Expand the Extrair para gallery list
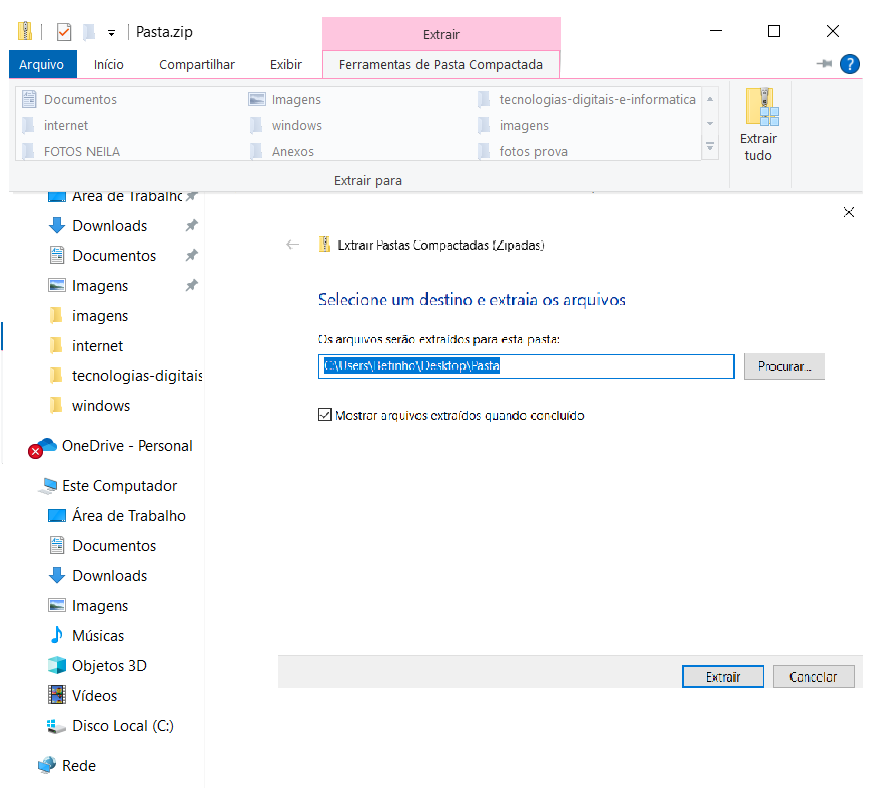The height and width of the screenshot is (788, 880). (710, 148)
